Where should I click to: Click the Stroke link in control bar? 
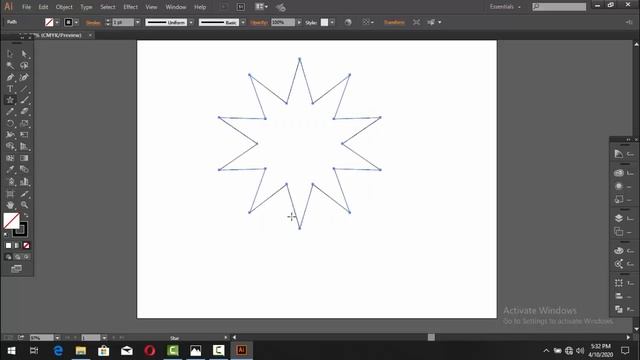(x=93, y=23)
